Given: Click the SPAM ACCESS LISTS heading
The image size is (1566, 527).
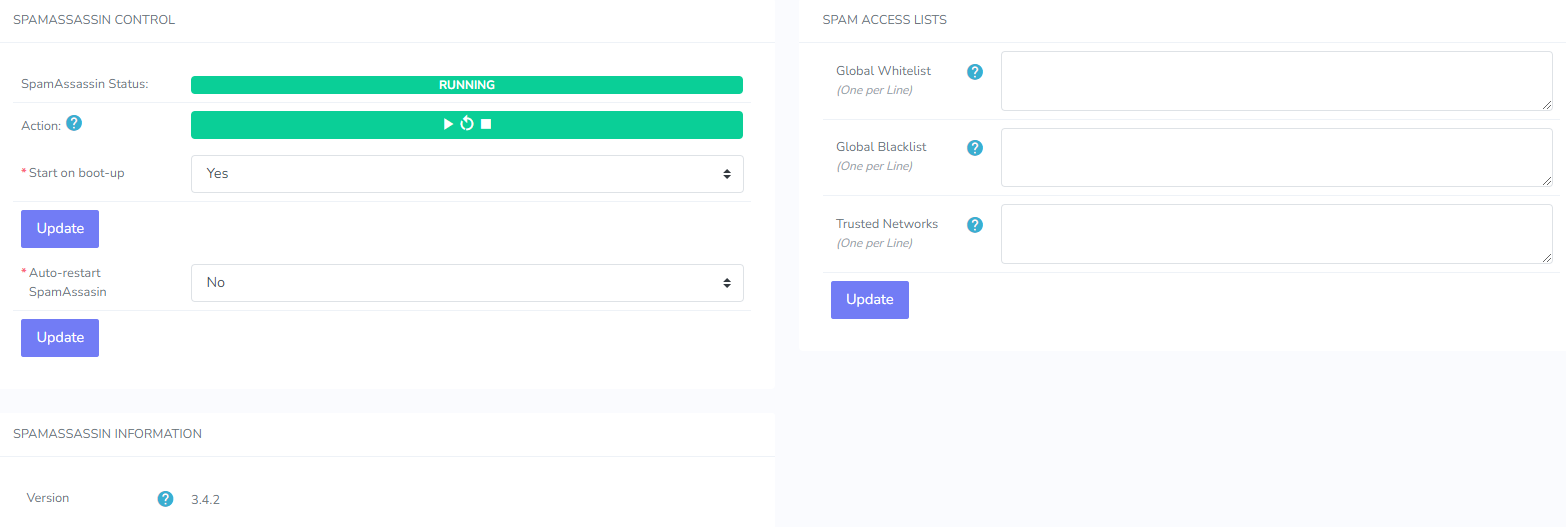Looking at the screenshot, I should point(885,20).
